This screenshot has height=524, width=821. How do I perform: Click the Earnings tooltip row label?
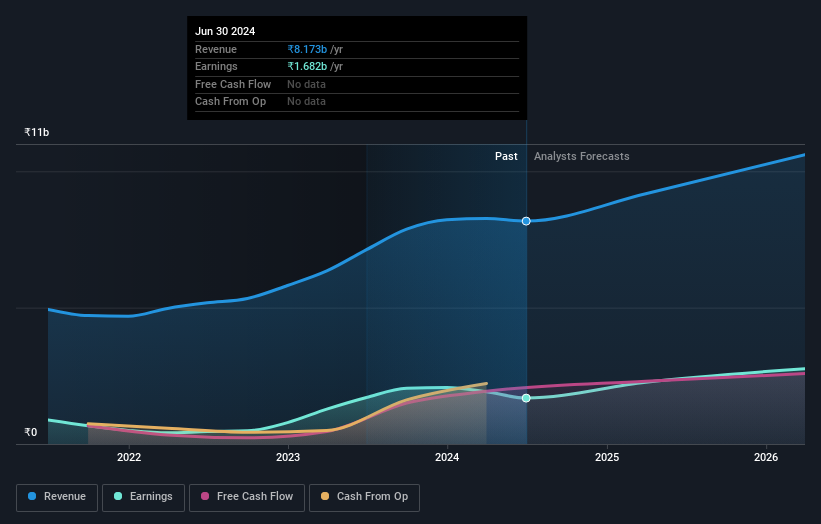pyautogui.click(x=216, y=66)
